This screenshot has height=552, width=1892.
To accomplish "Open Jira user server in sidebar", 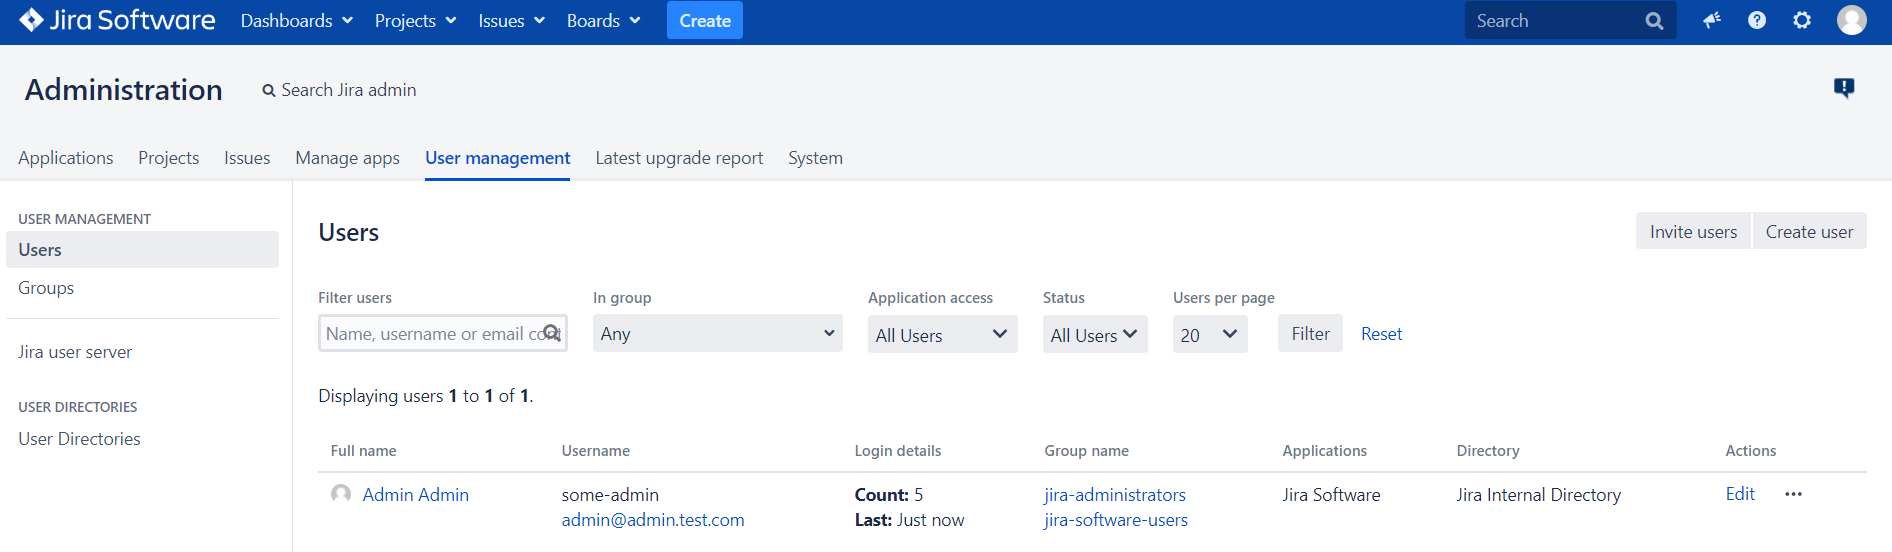I will click(75, 352).
